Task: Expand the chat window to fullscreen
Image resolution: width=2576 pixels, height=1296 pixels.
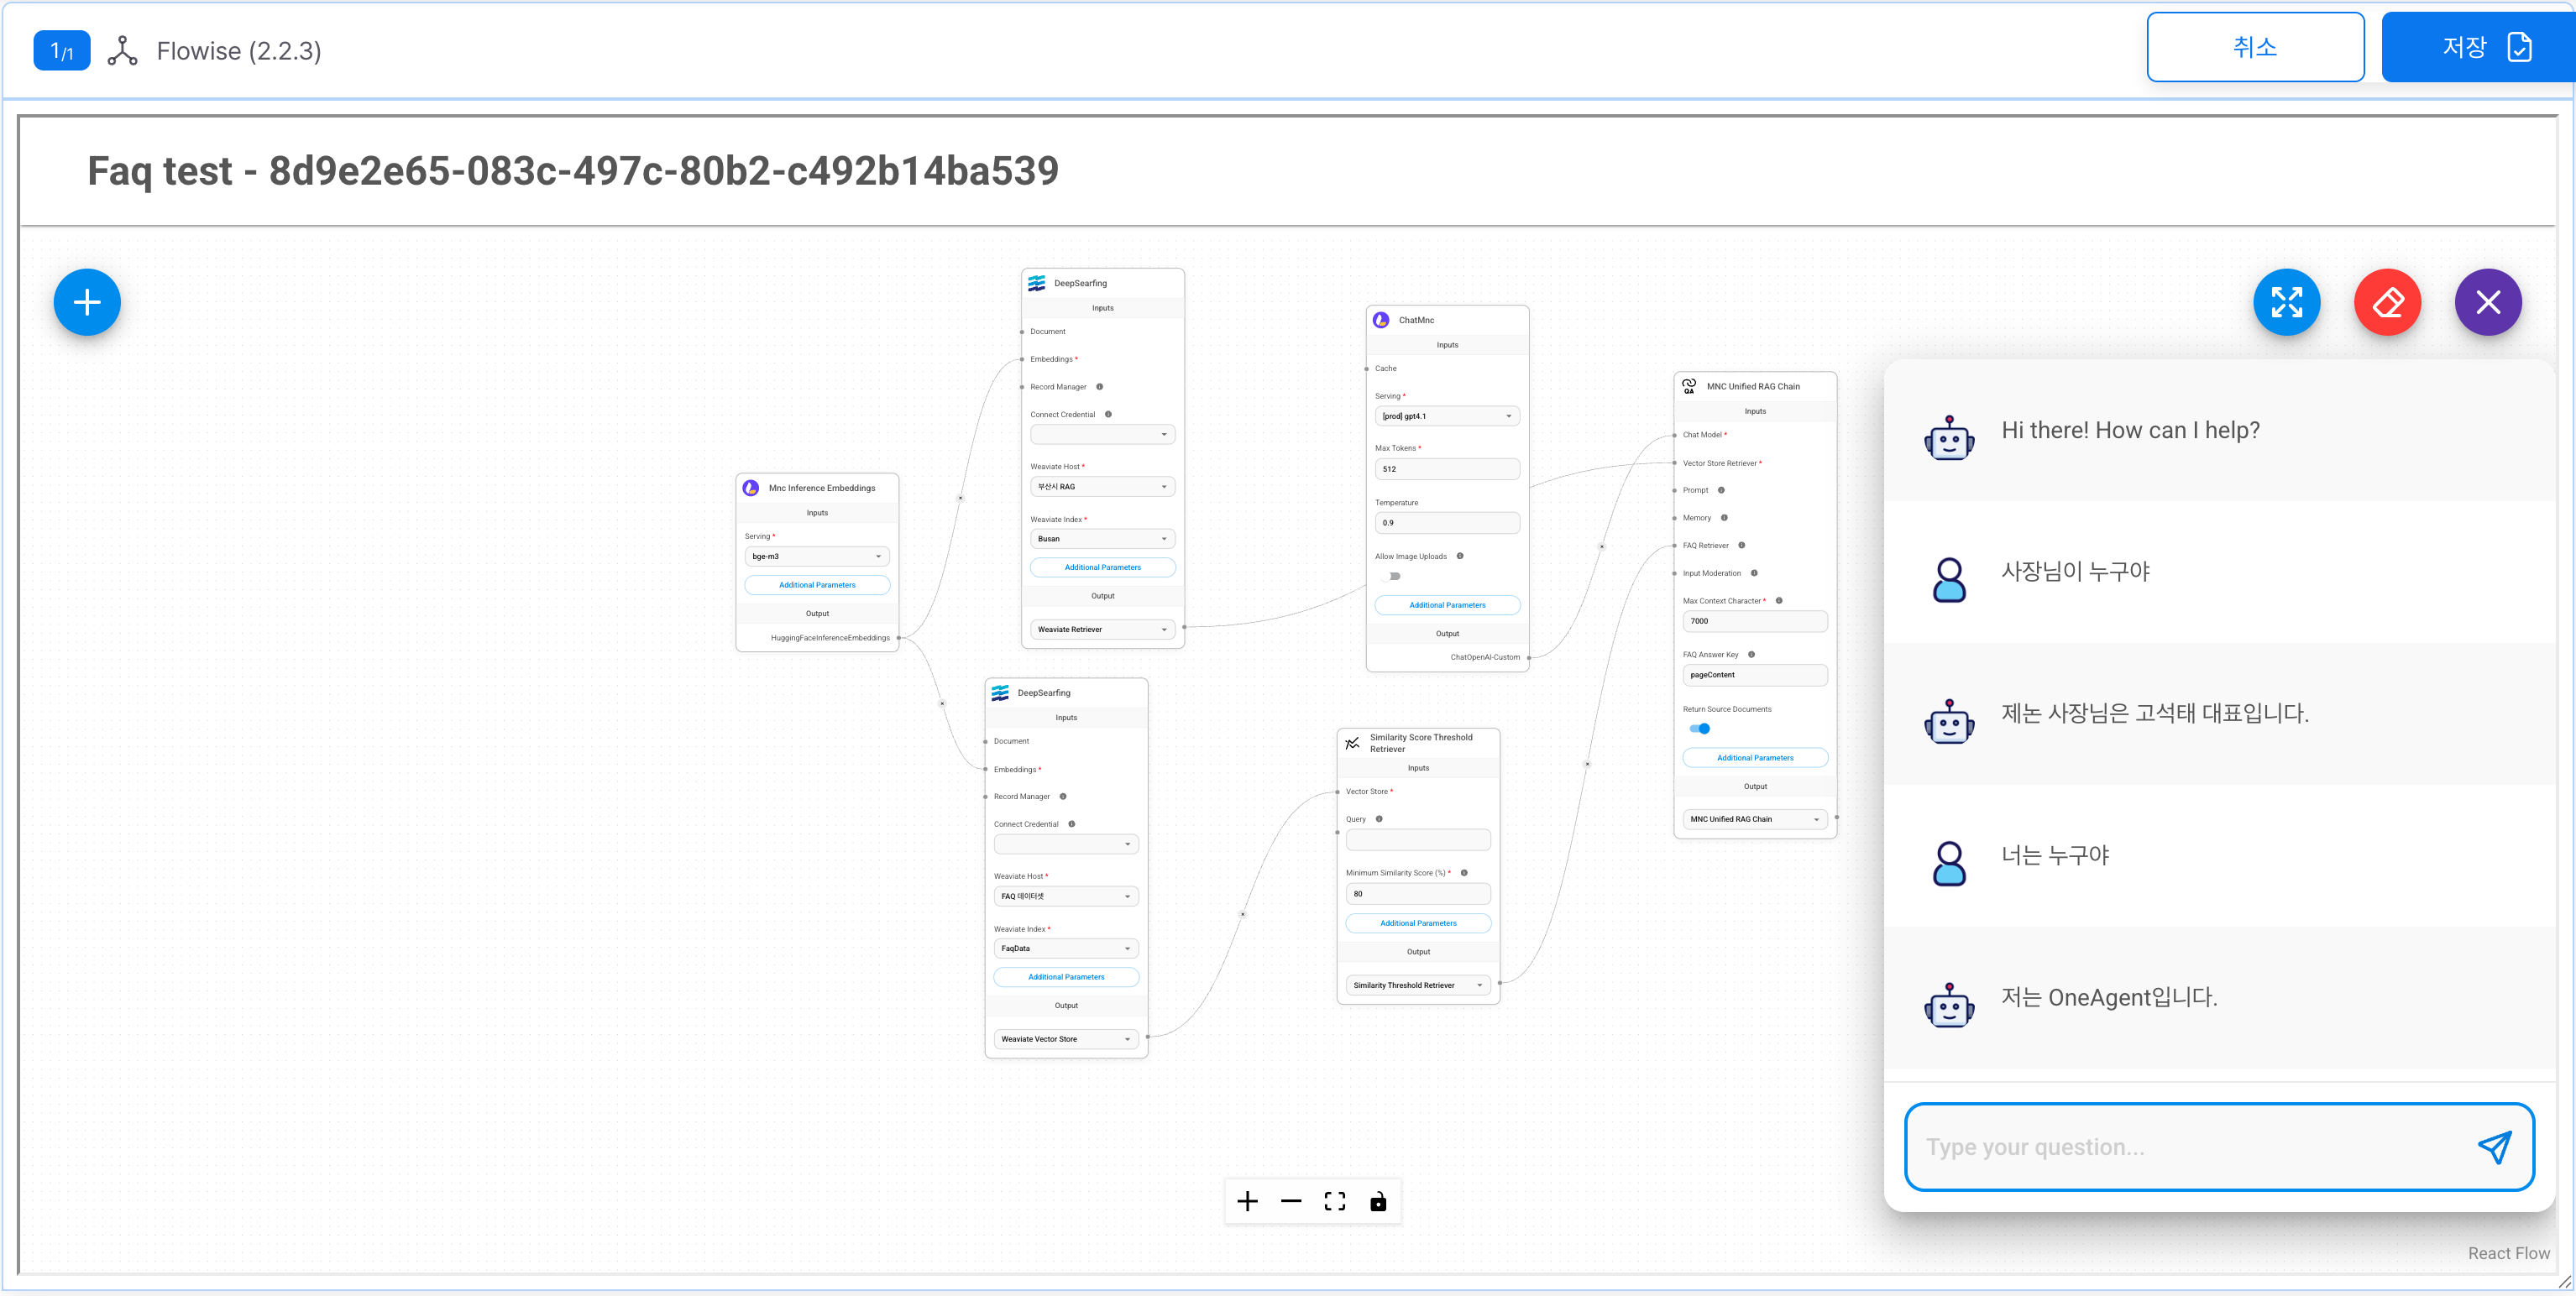Action: pyautogui.click(x=2286, y=302)
